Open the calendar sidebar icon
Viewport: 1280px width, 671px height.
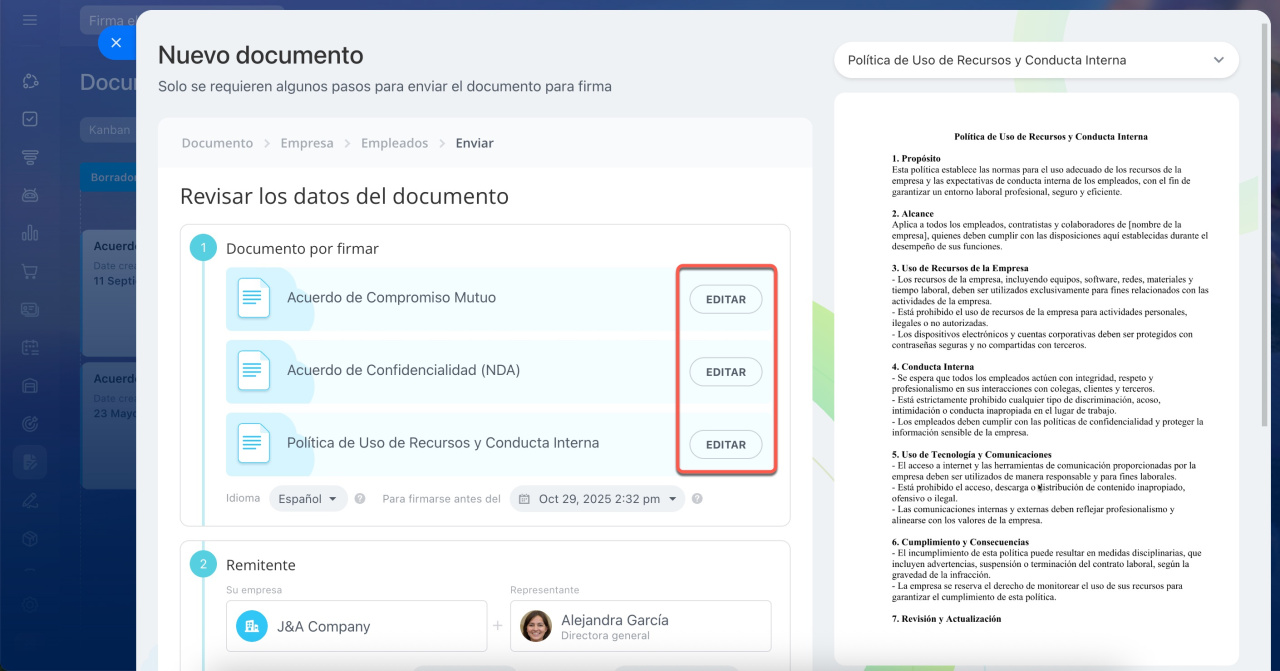click(x=30, y=347)
